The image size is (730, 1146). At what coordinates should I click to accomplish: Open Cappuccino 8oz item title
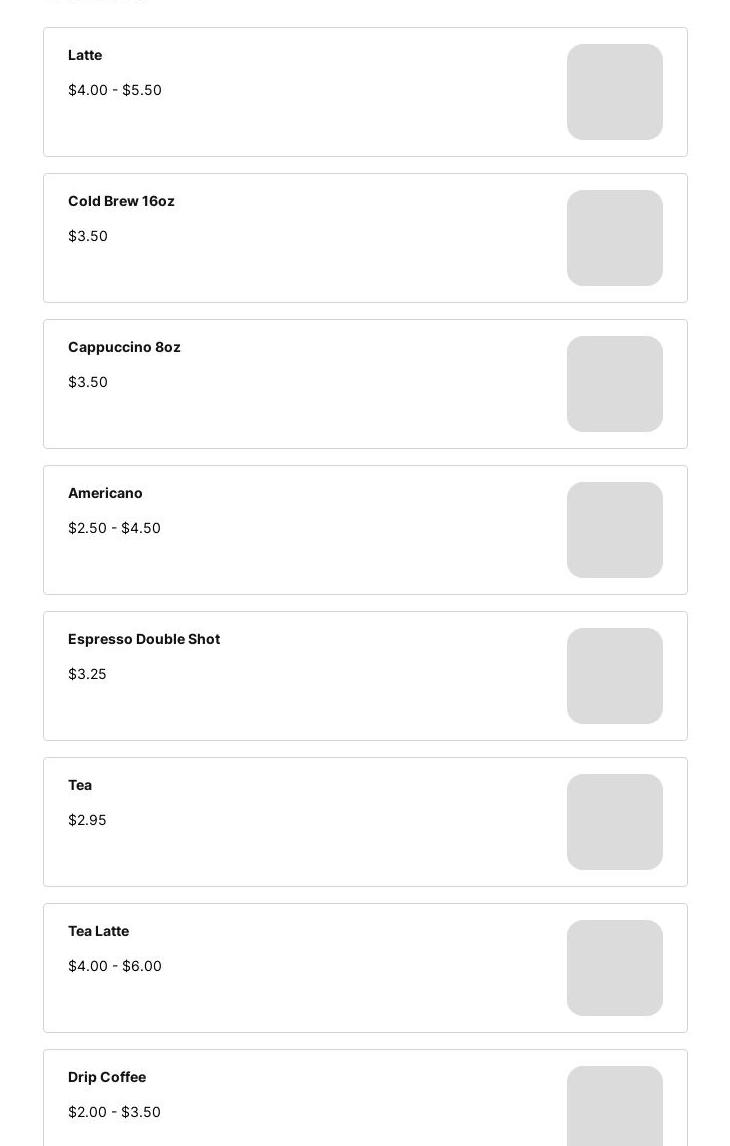(124, 347)
